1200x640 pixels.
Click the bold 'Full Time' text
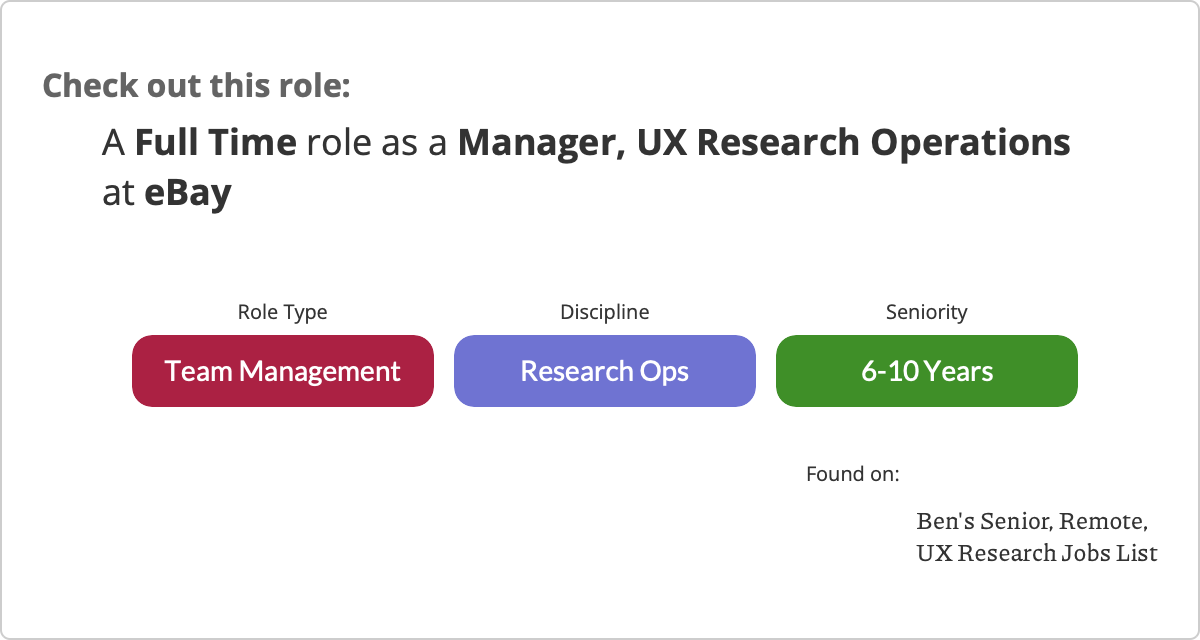tap(215, 143)
